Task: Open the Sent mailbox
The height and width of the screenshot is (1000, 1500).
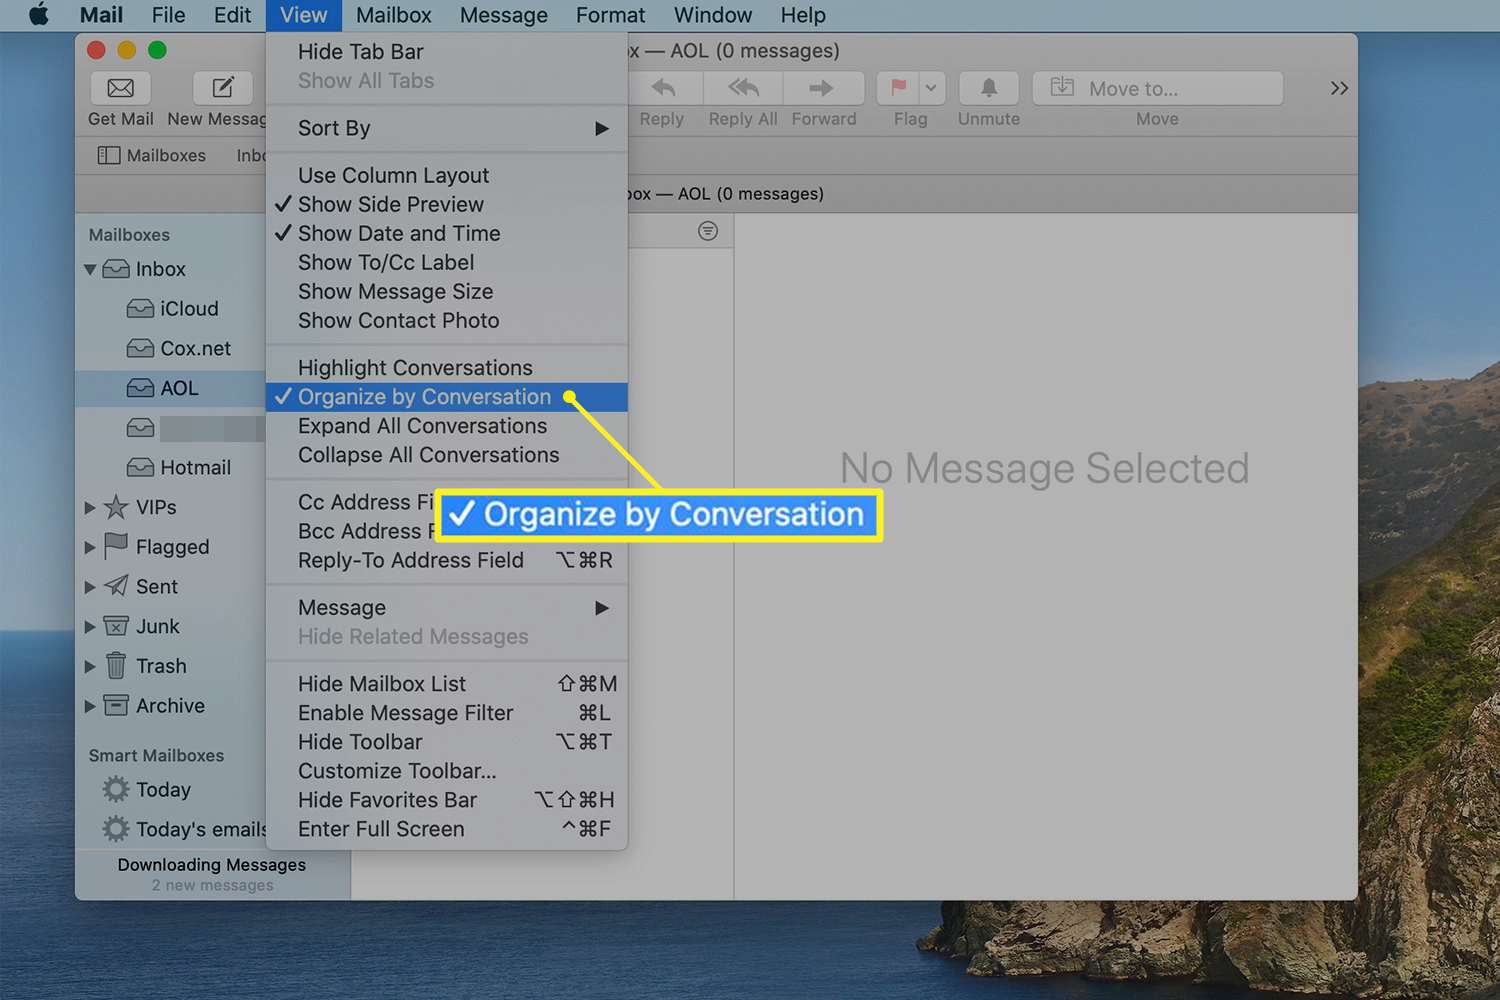Action: coord(141,586)
